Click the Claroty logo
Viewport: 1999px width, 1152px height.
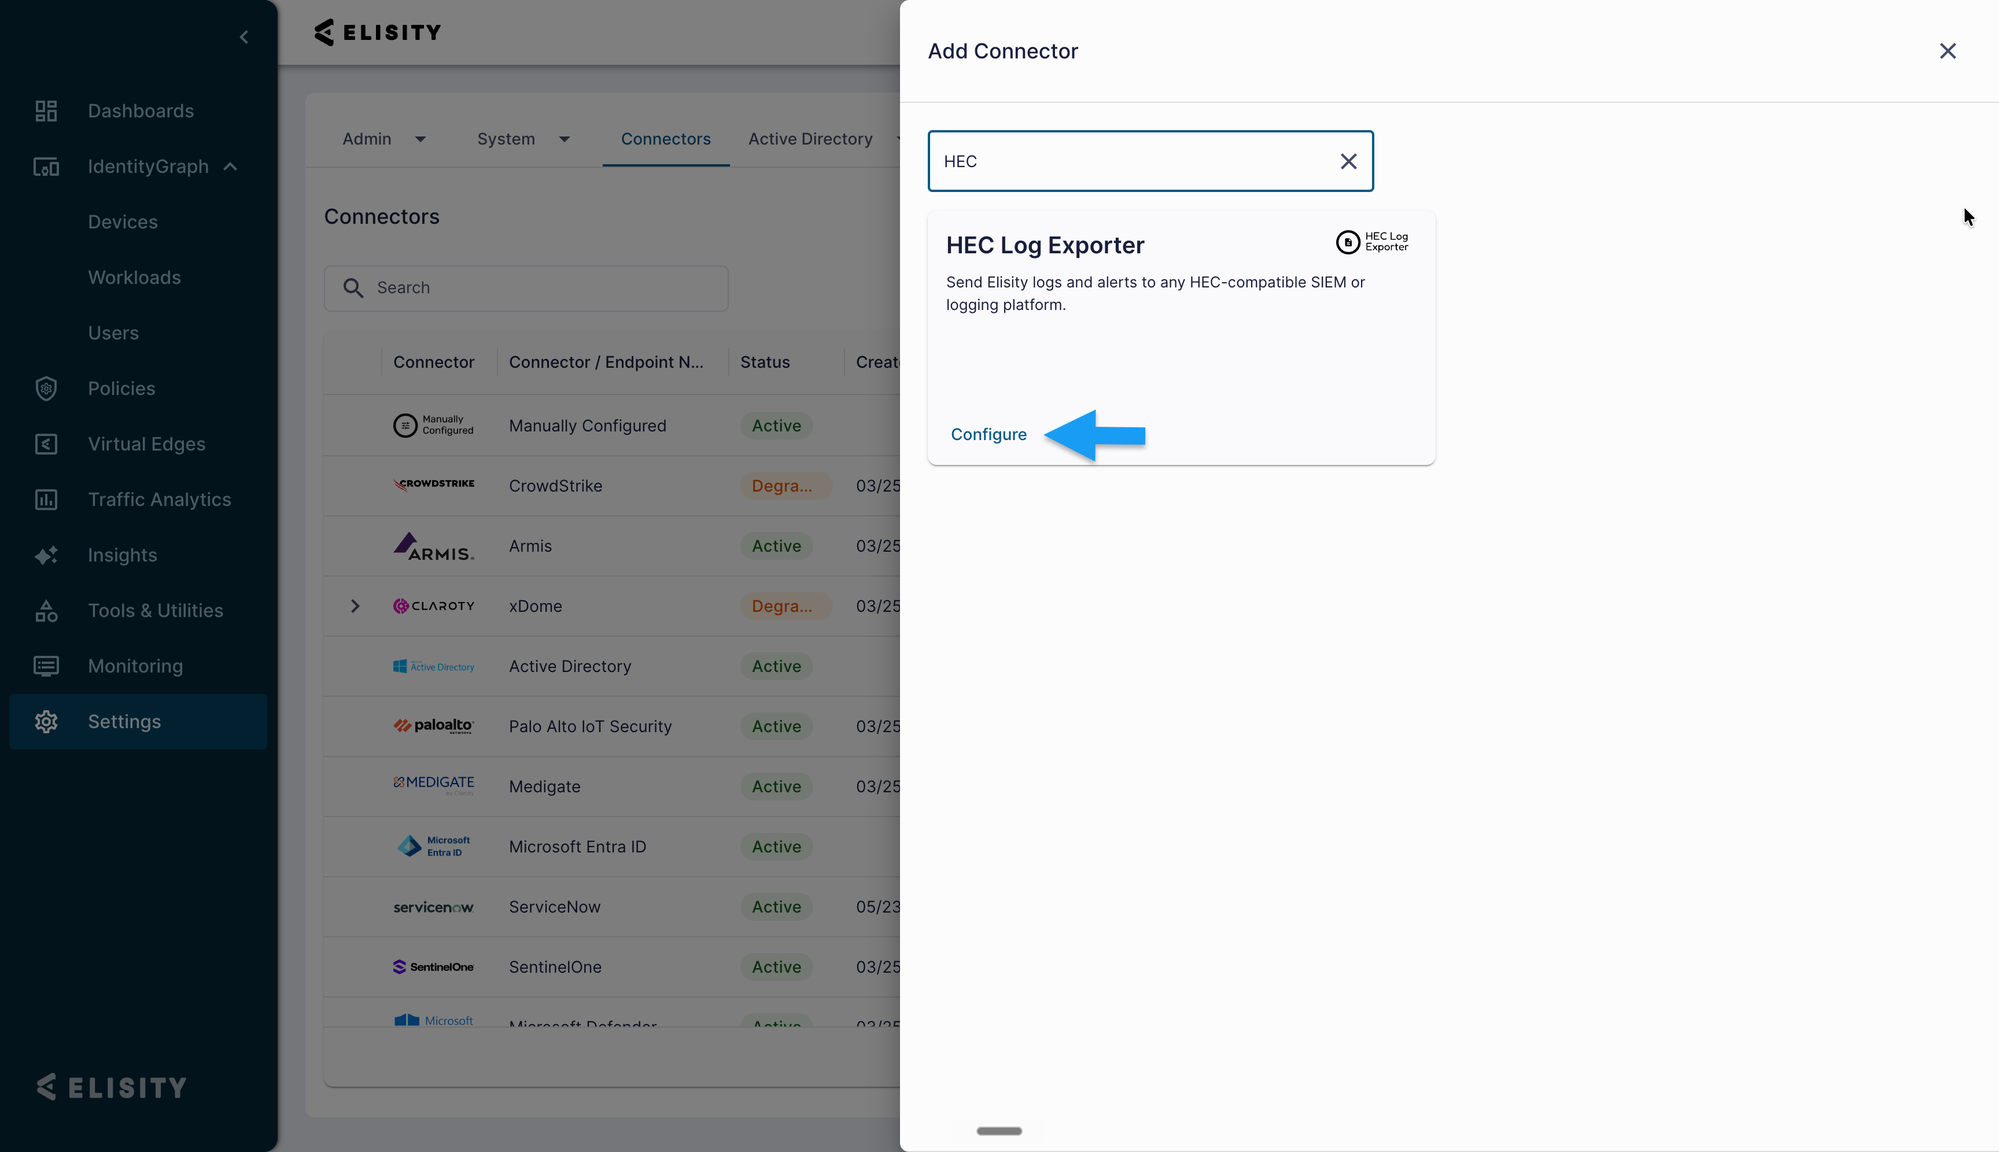[433, 606]
